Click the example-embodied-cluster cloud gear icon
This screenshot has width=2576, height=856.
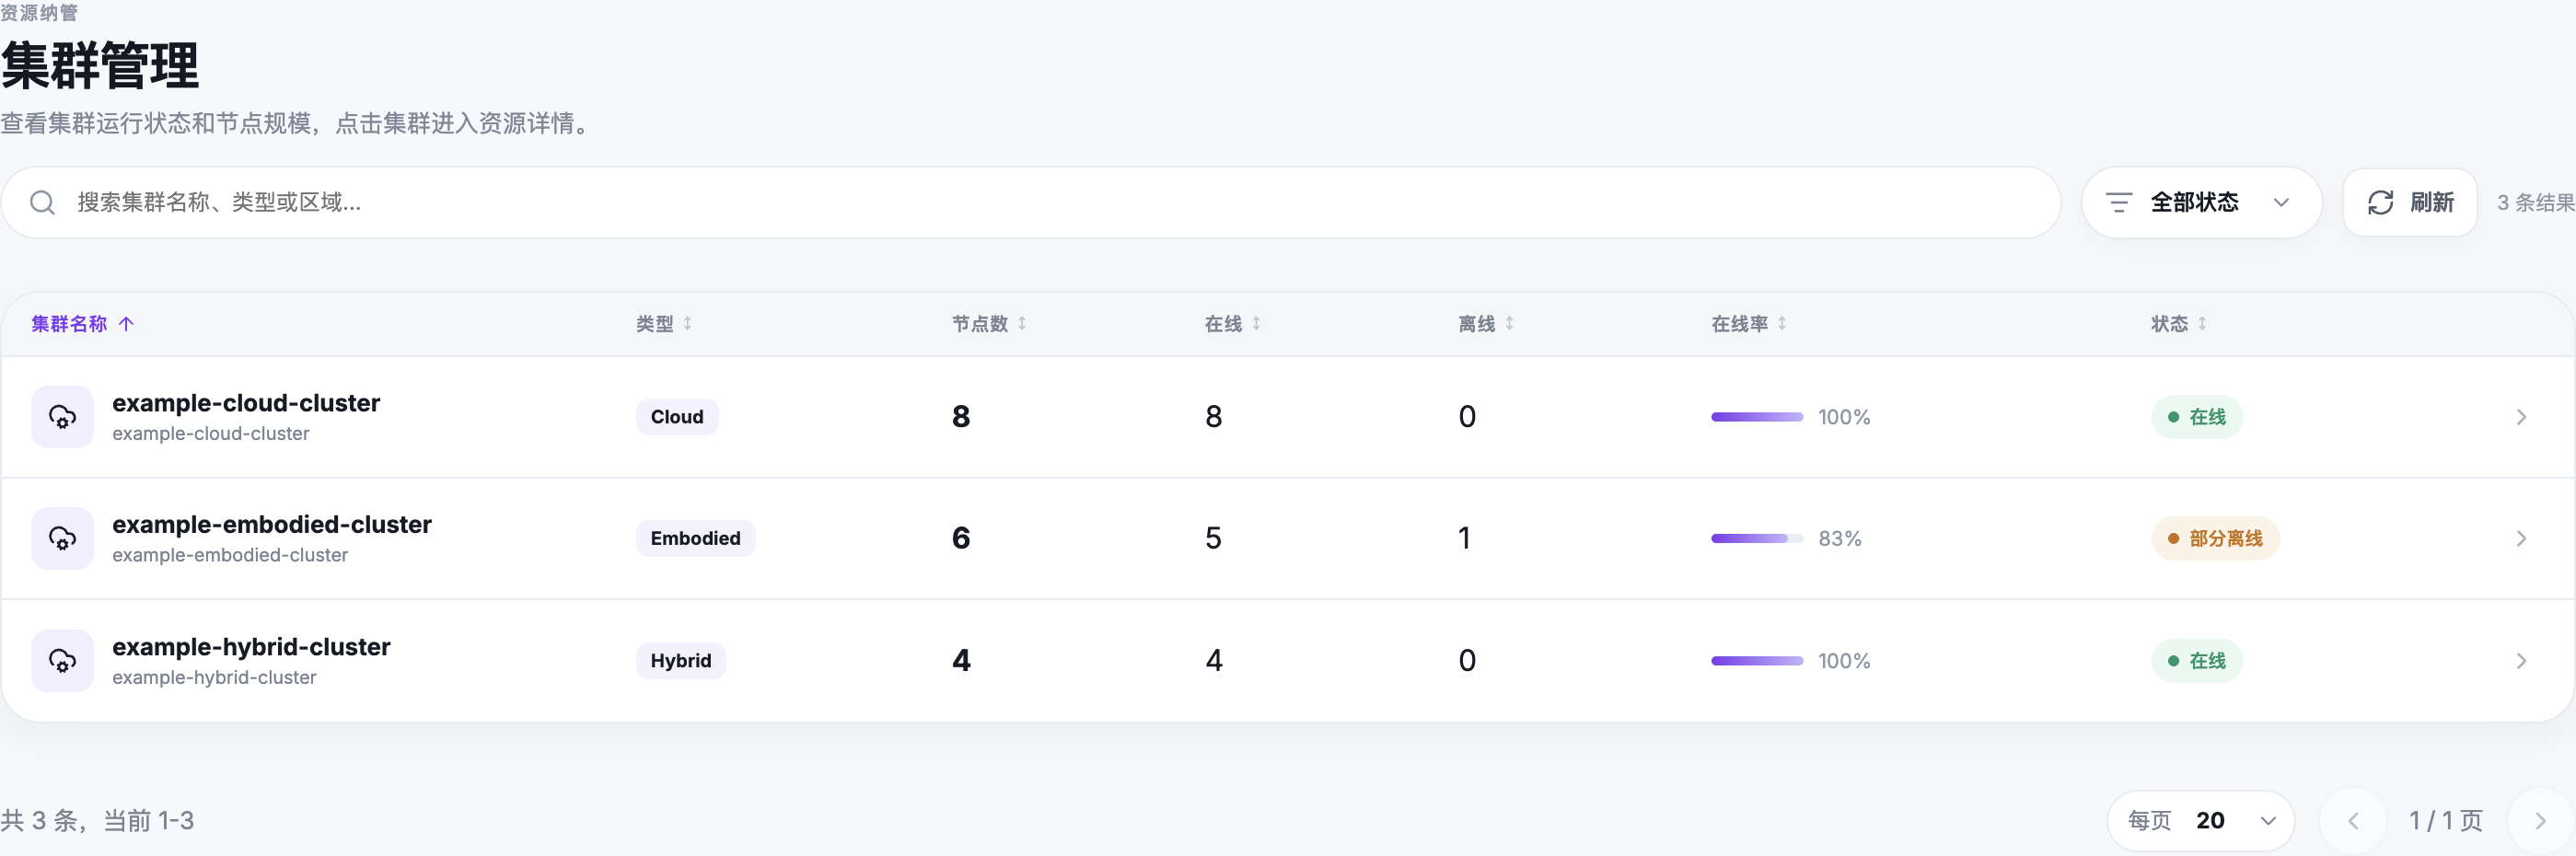pyautogui.click(x=62, y=538)
